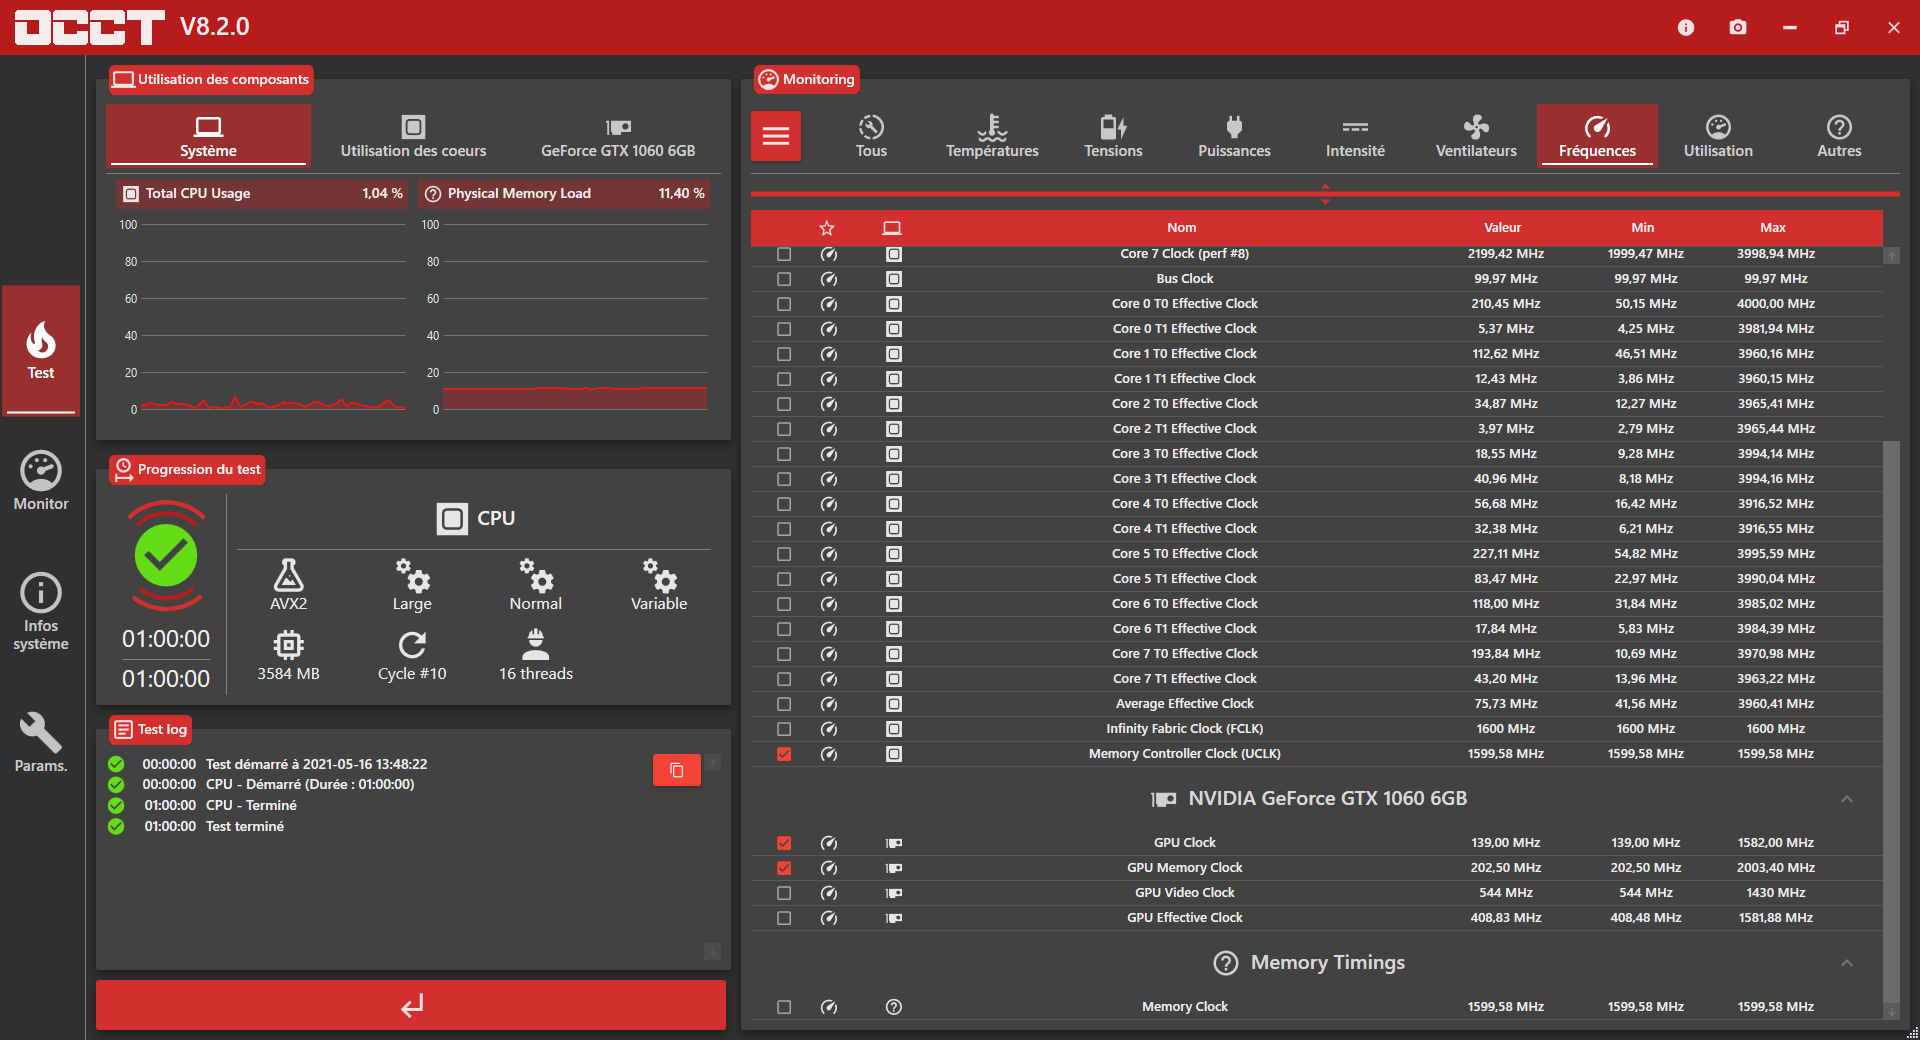Show only Températures sensors

point(992,136)
